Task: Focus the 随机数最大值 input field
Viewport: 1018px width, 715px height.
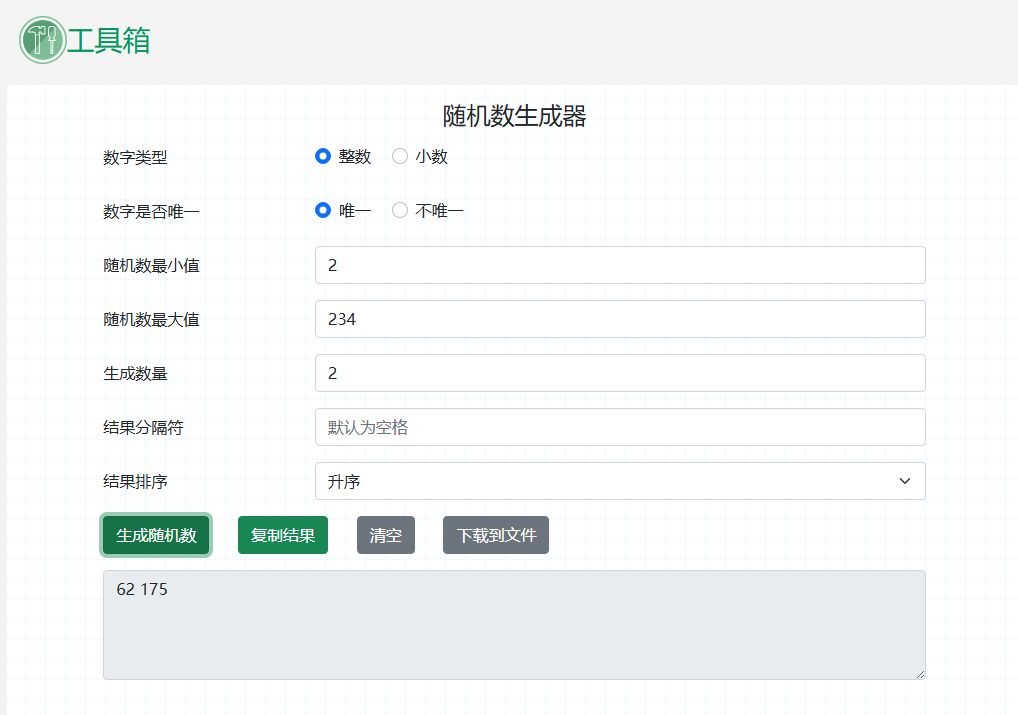Action: tap(620, 319)
